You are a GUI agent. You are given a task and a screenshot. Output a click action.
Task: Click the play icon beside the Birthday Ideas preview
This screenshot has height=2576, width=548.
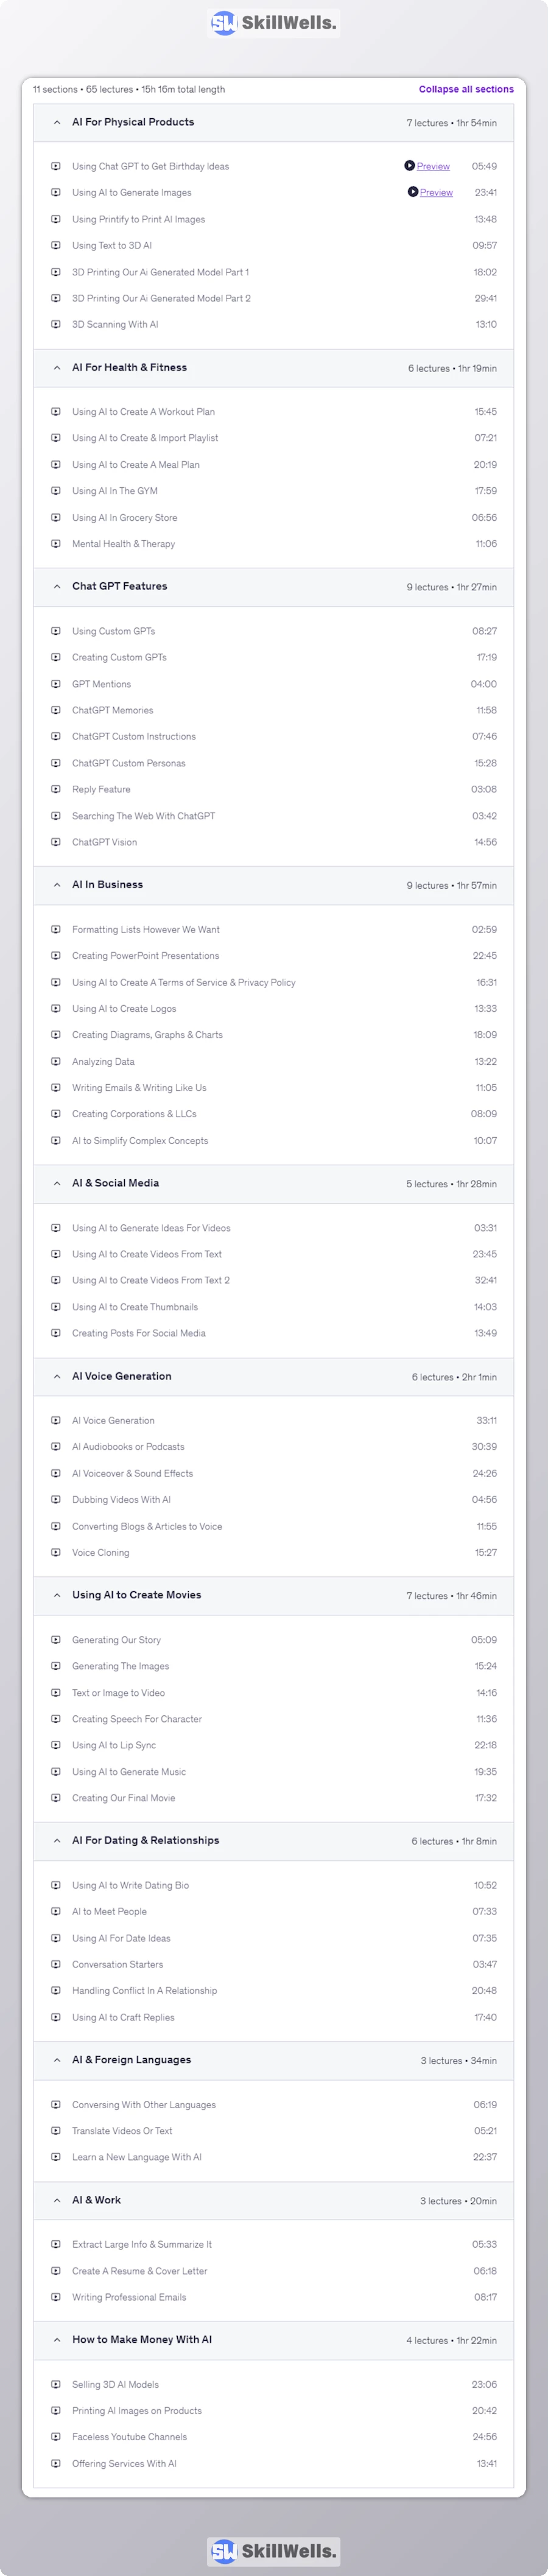[409, 166]
